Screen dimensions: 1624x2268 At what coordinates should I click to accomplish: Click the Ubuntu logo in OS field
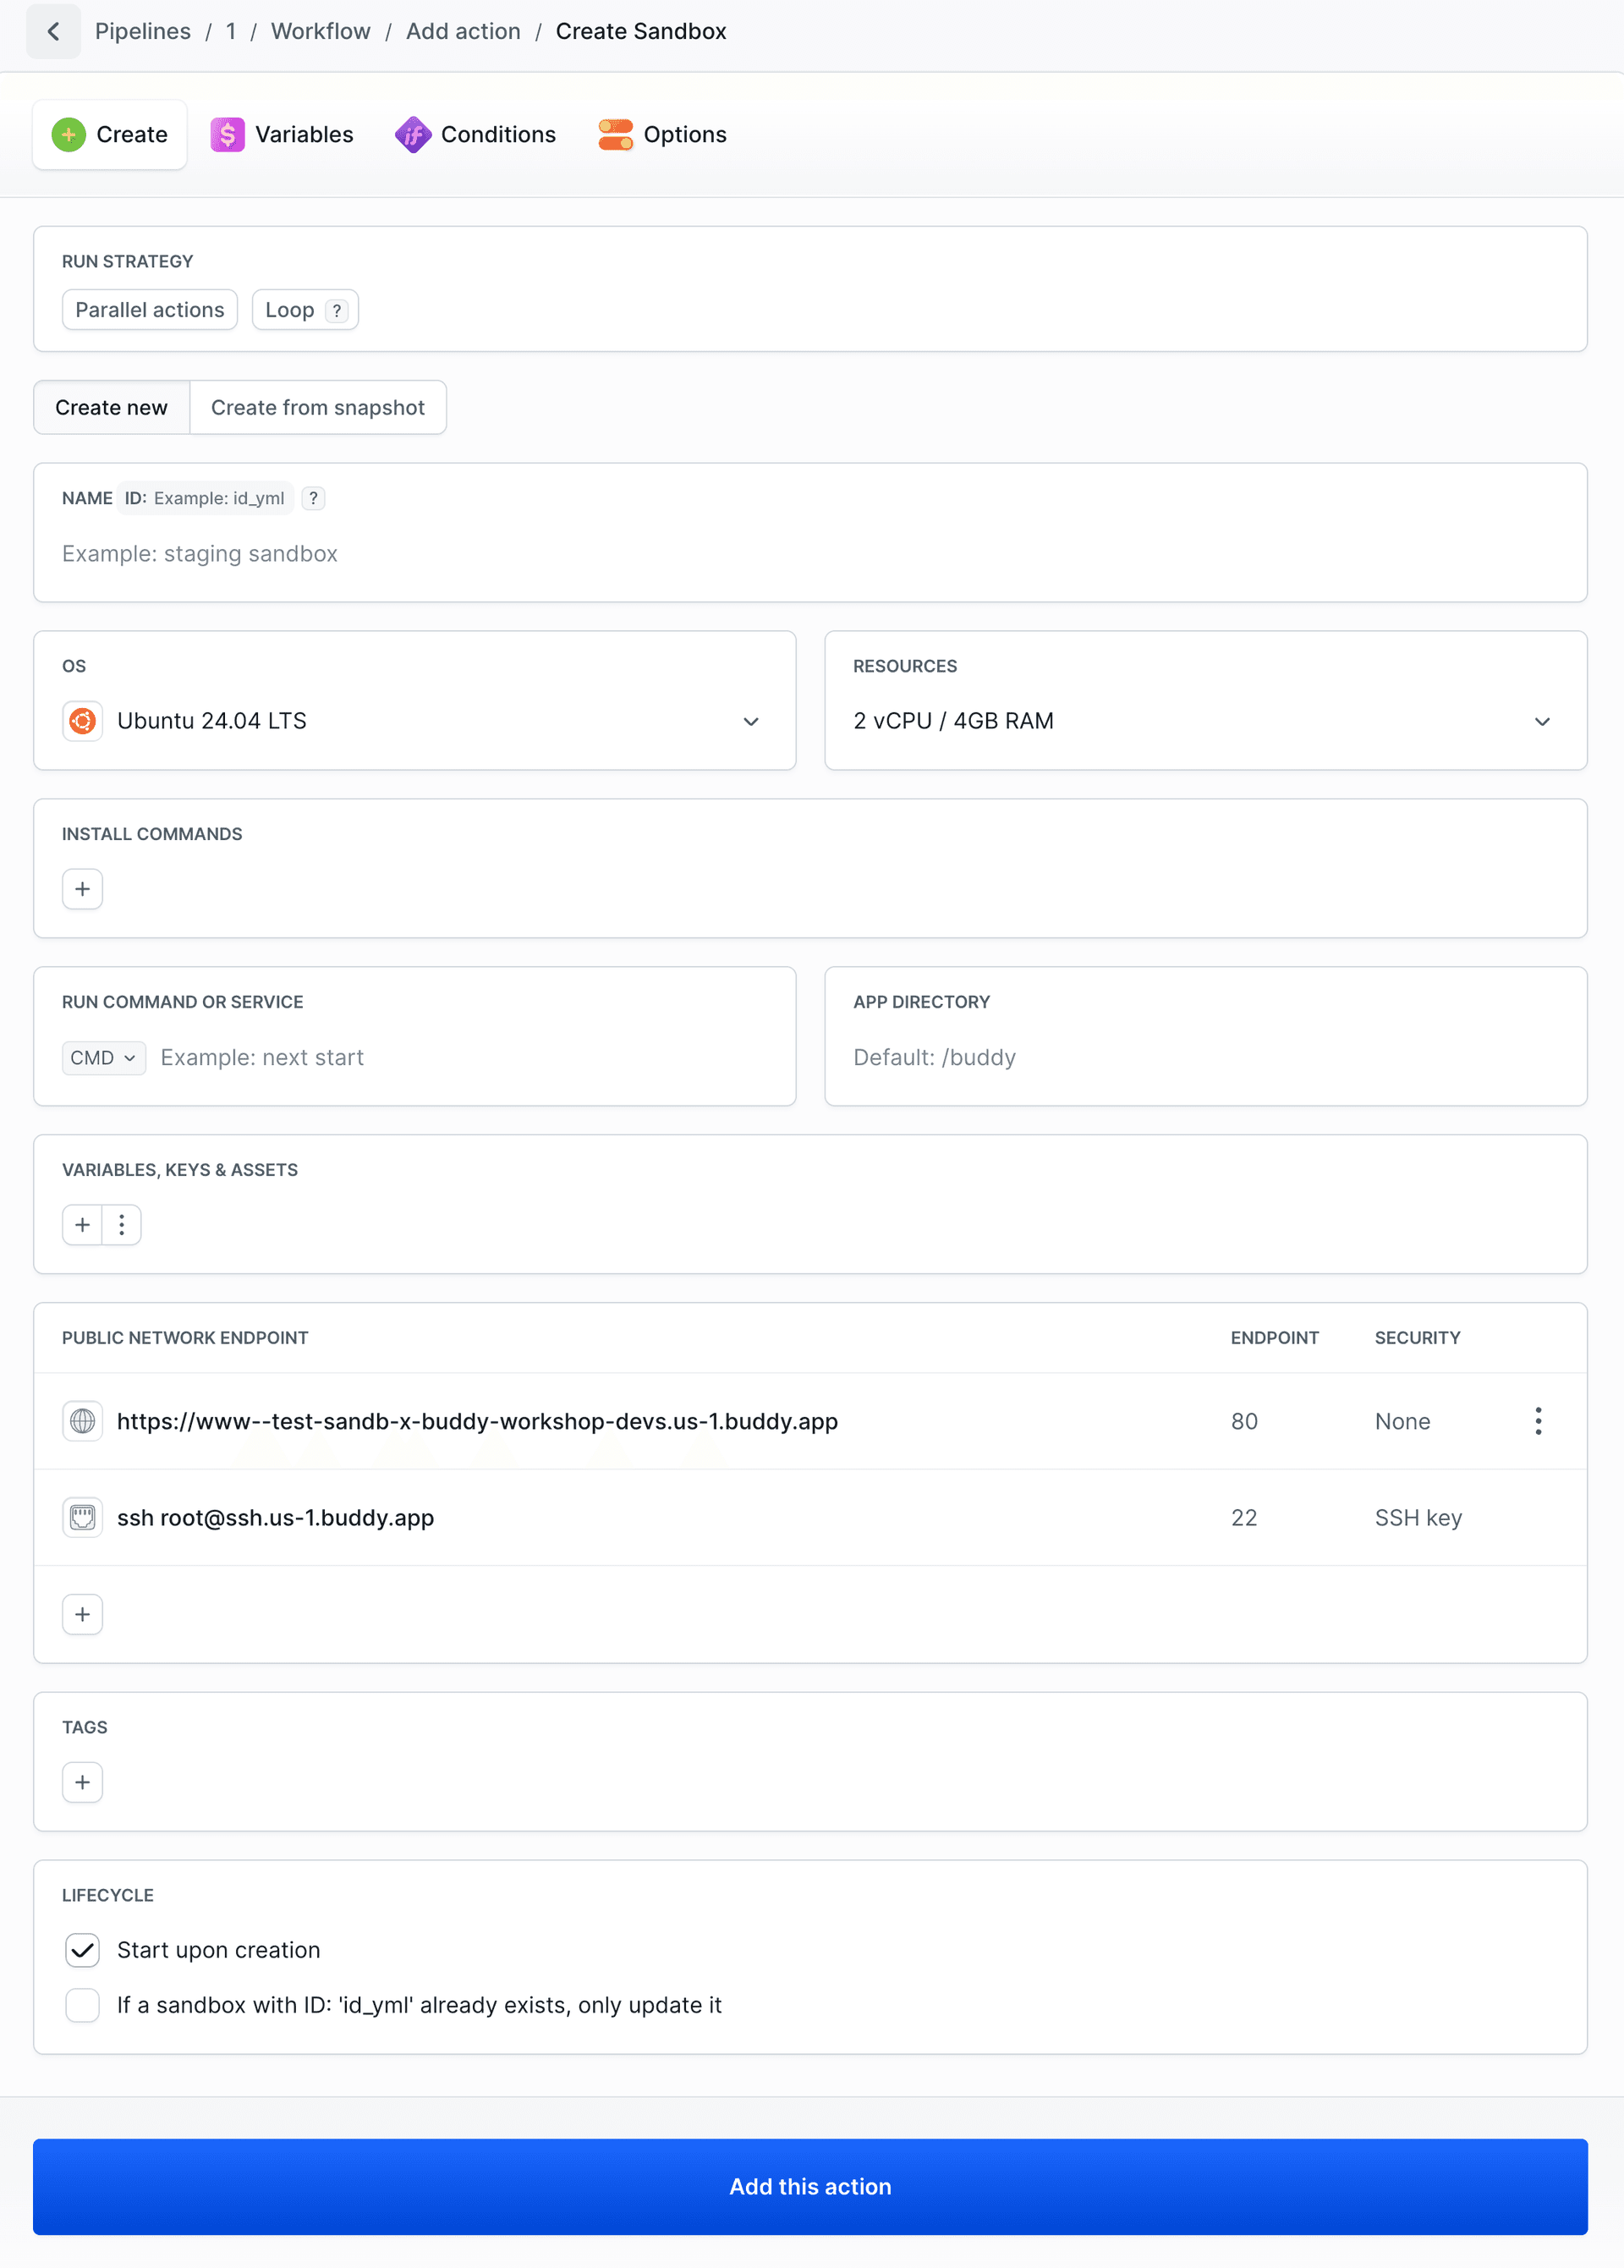(82, 721)
